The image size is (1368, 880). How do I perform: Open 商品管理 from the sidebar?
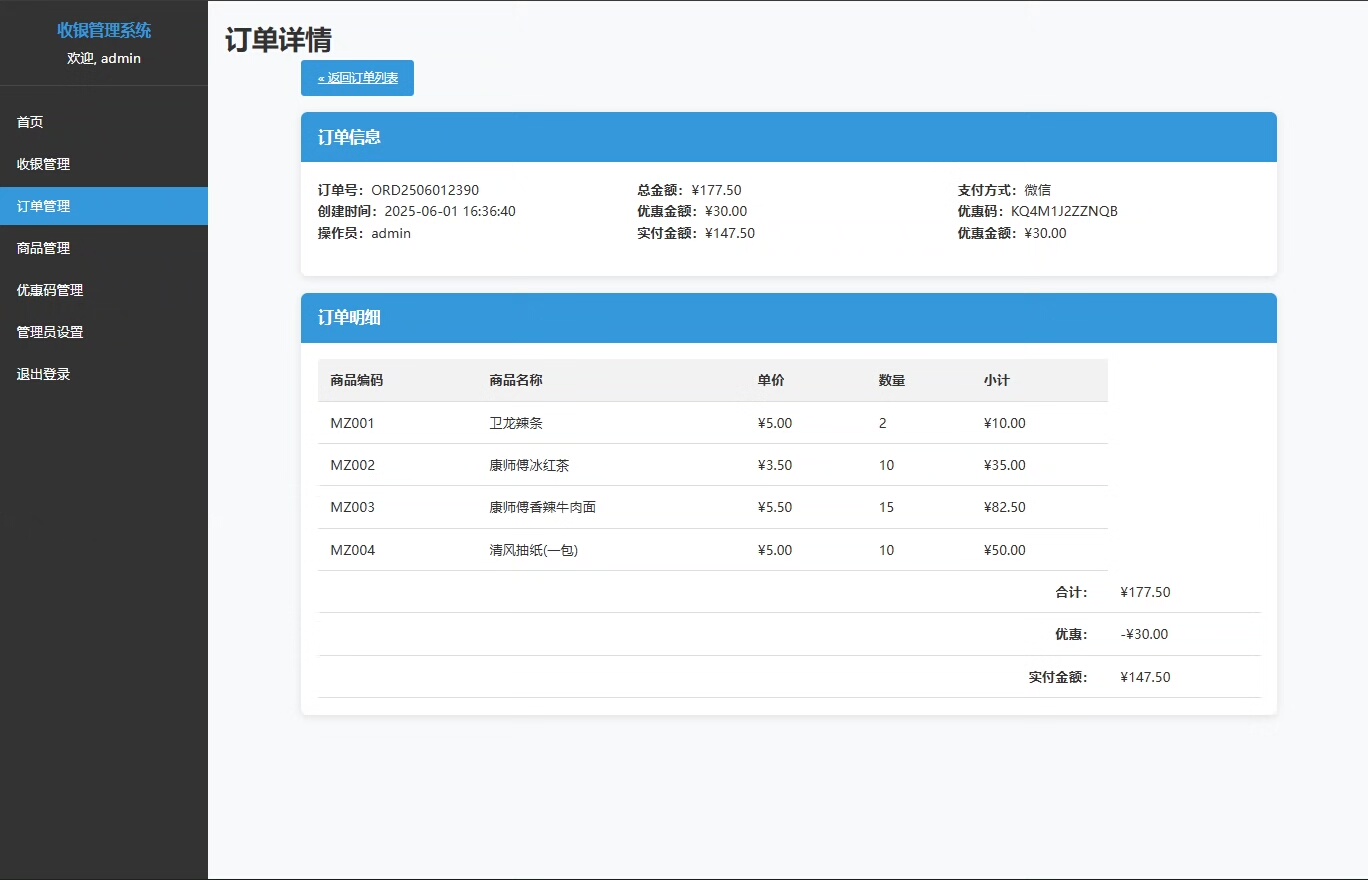(43, 248)
